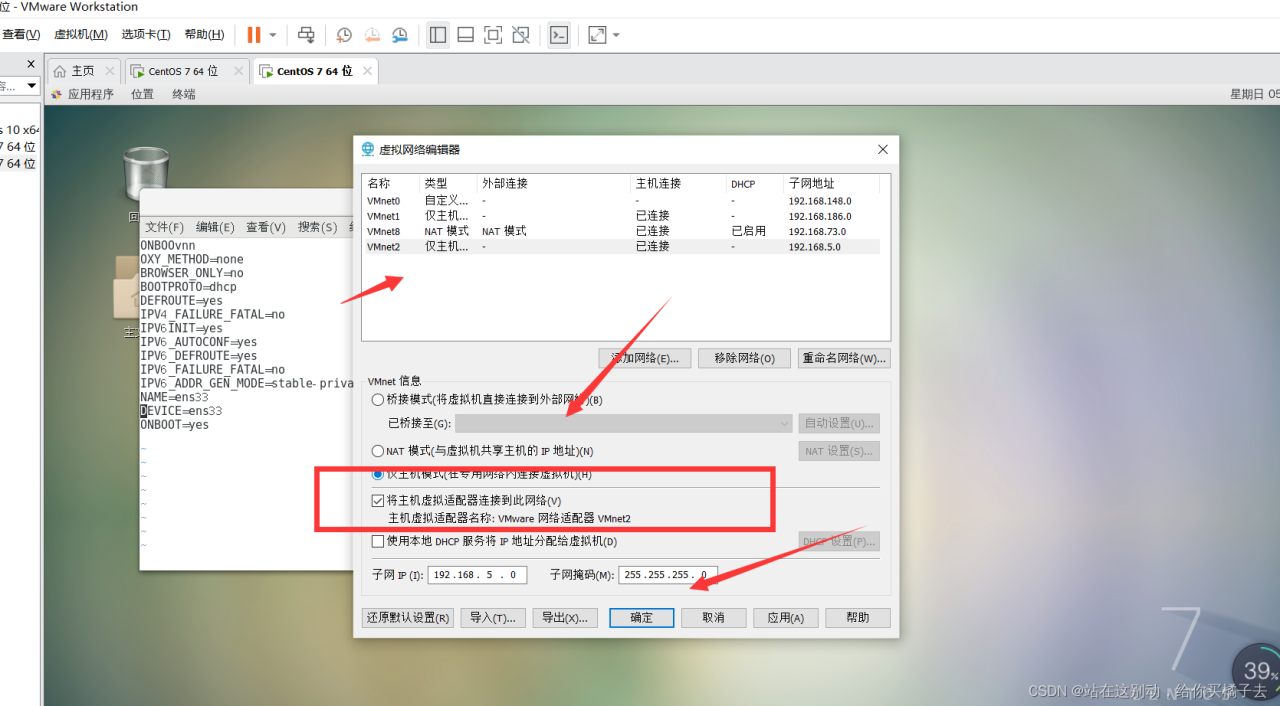Expand the stretch display options arrow
Viewport: 1280px width, 706px height.
click(616, 35)
